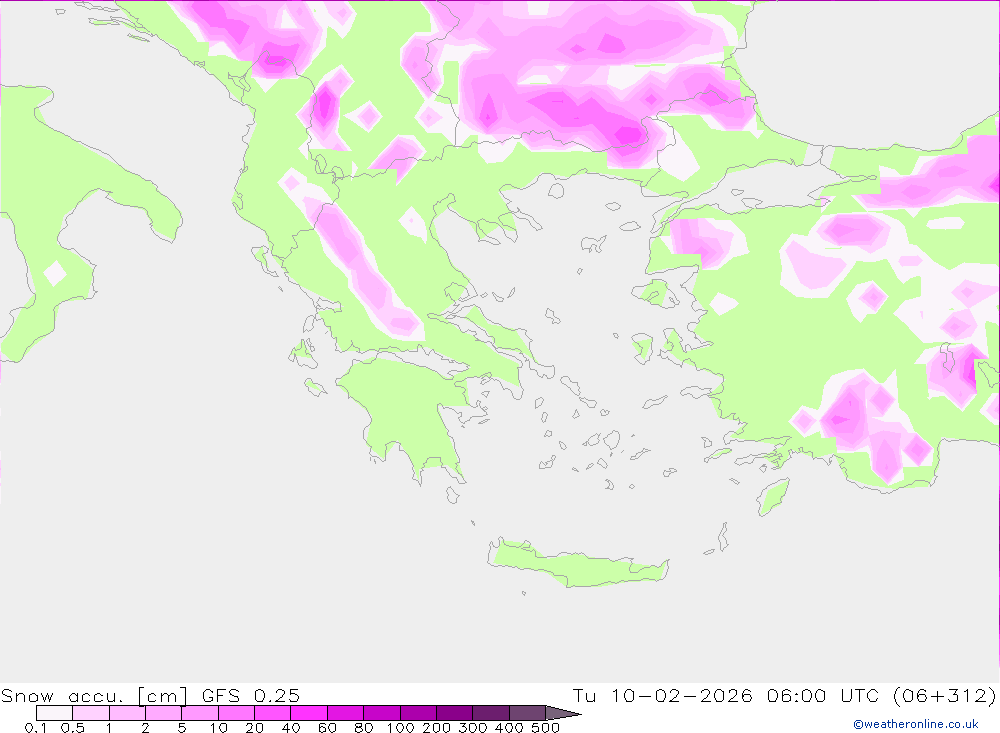Click the '(06+312)' forecast offset text

[945, 695]
